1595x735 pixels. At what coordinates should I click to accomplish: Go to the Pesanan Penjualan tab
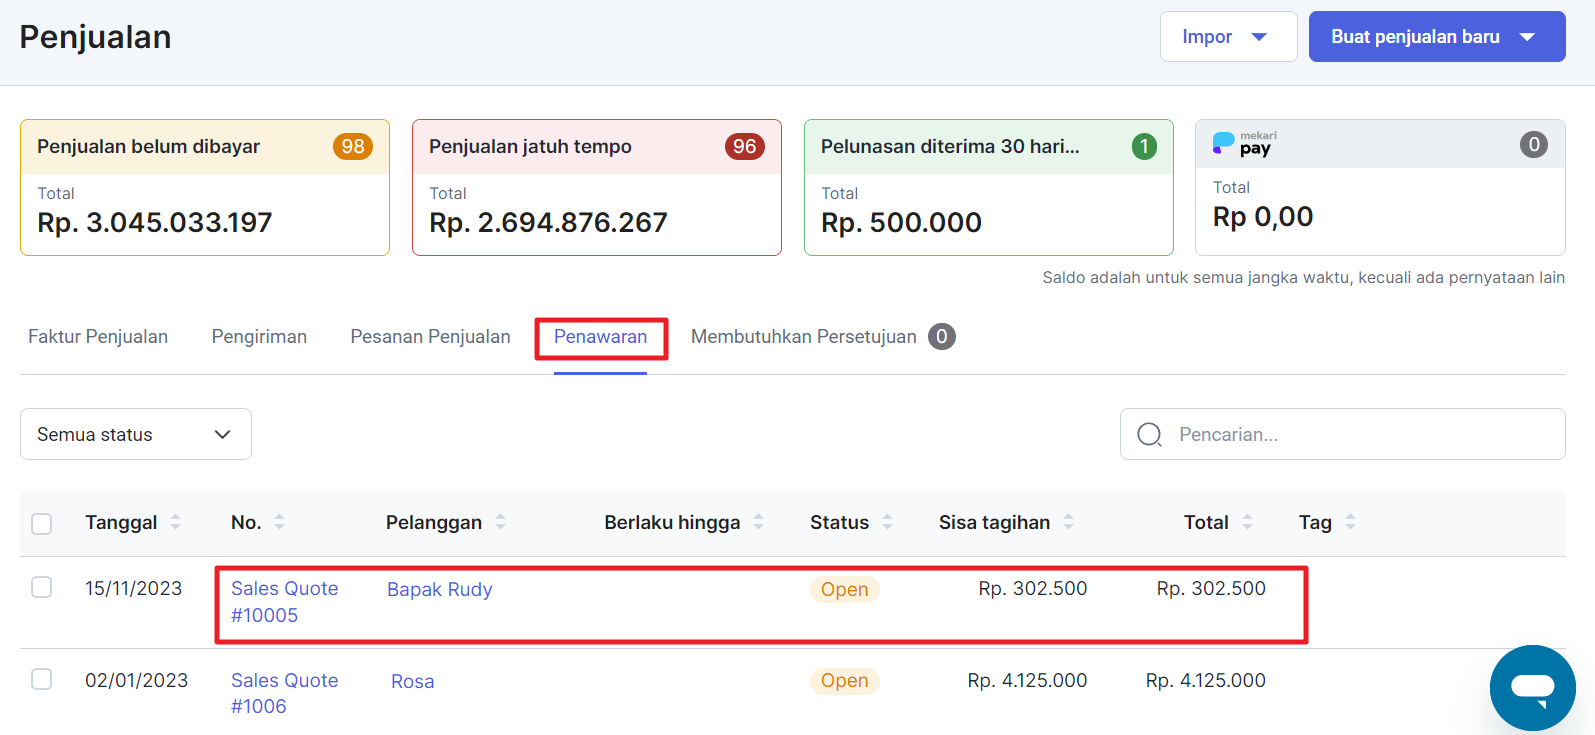[x=430, y=337]
